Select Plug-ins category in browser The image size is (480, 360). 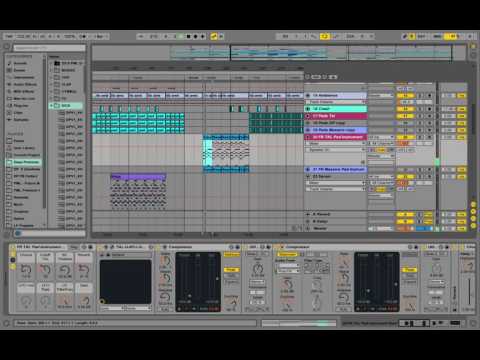pos(21,106)
